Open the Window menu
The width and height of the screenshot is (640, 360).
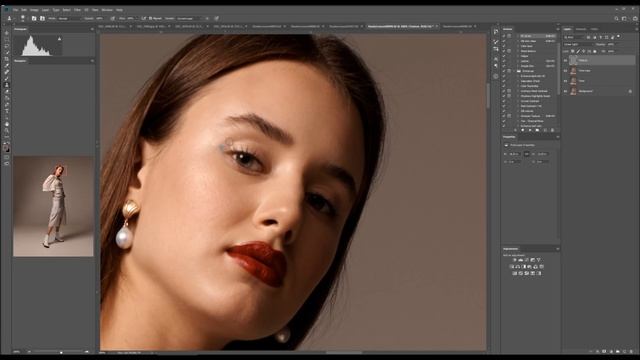[x=107, y=10]
